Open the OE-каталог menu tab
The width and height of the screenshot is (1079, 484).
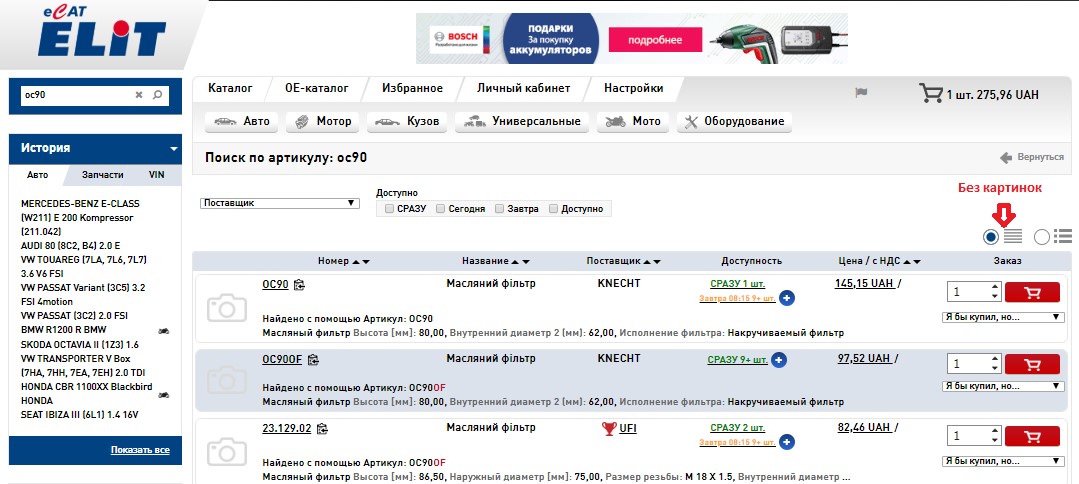click(x=313, y=88)
